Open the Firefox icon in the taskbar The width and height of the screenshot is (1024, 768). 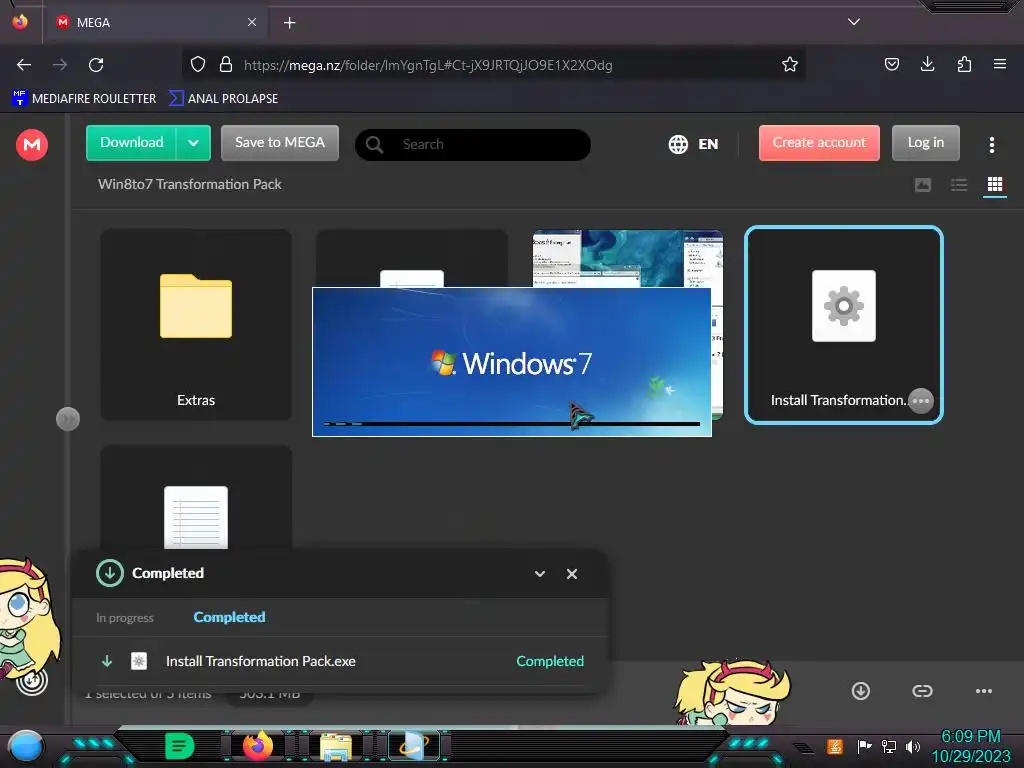(x=257, y=745)
